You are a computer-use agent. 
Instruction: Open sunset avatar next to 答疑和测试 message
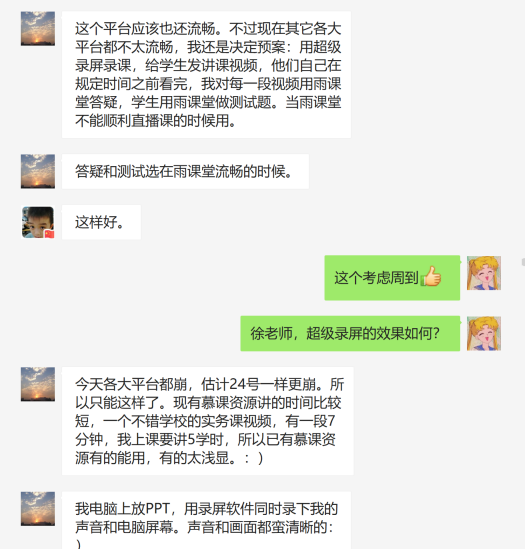(x=38, y=171)
